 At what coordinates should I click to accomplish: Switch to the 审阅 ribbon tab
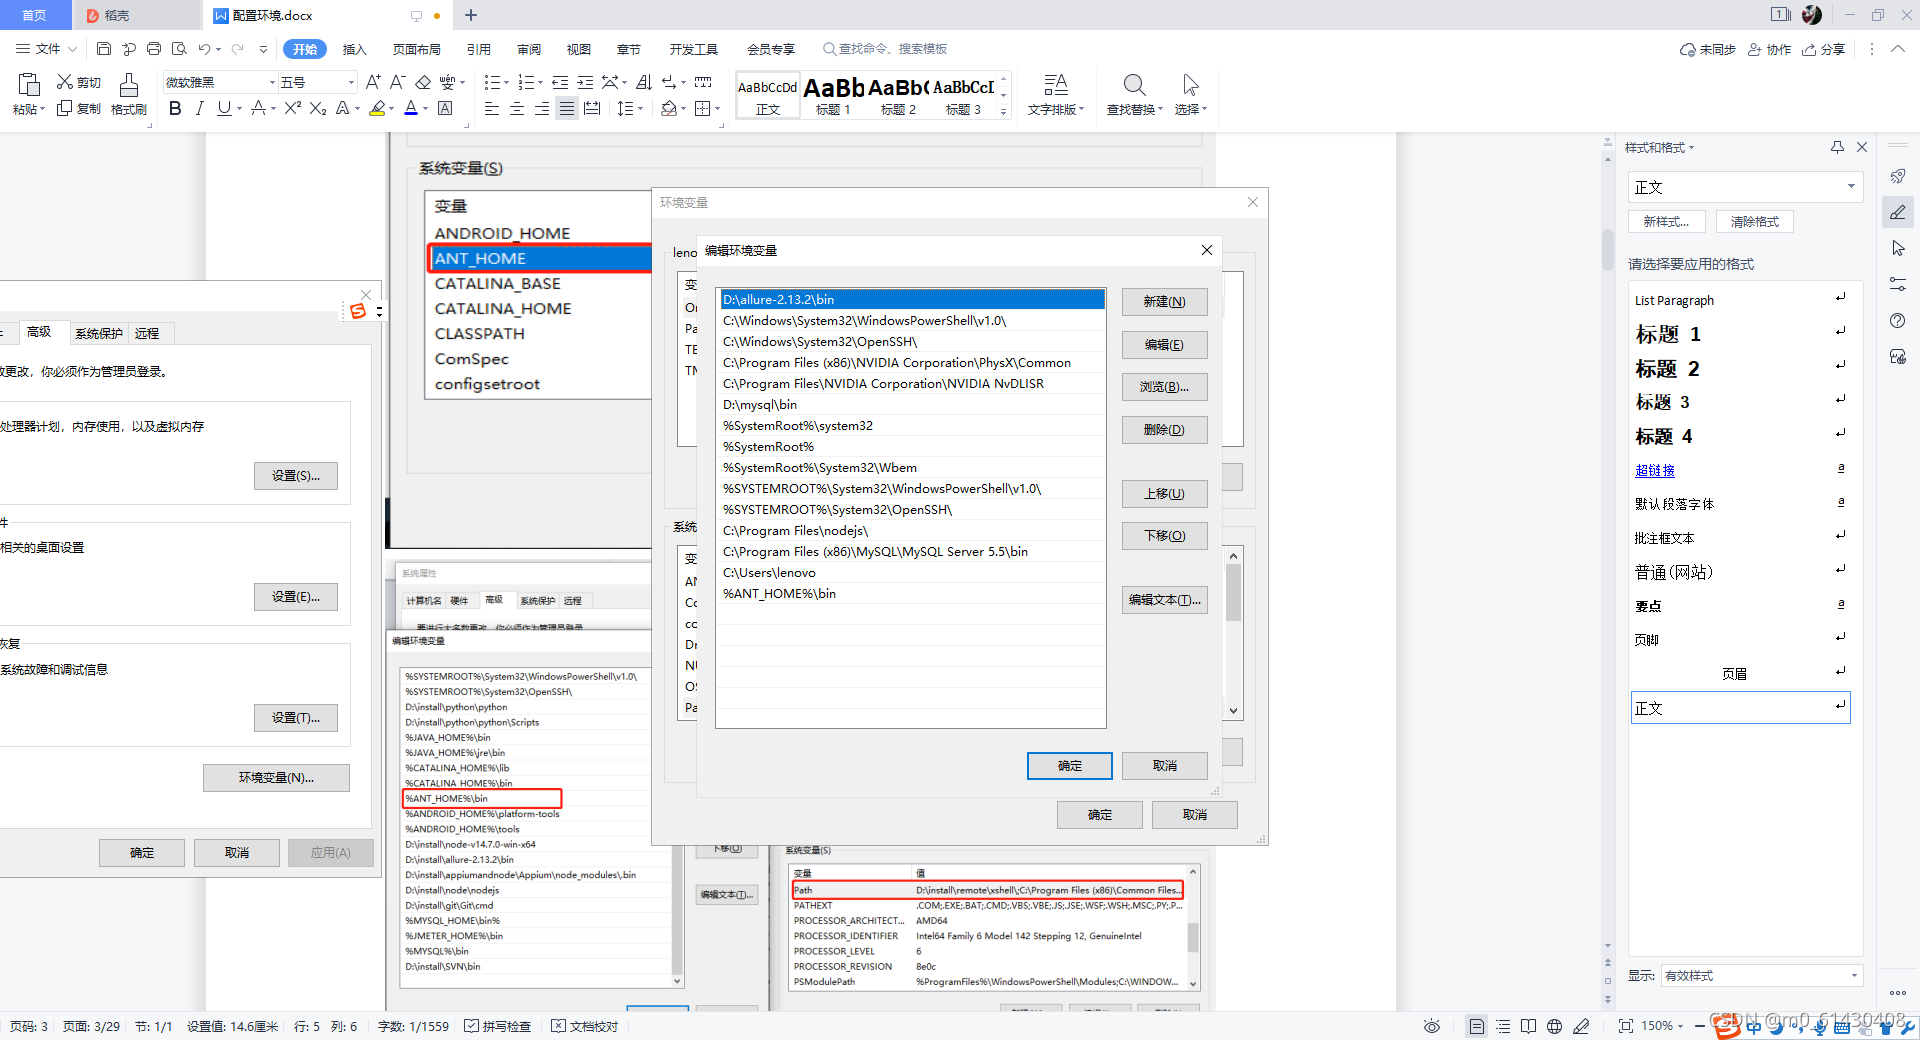pos(529,49)
